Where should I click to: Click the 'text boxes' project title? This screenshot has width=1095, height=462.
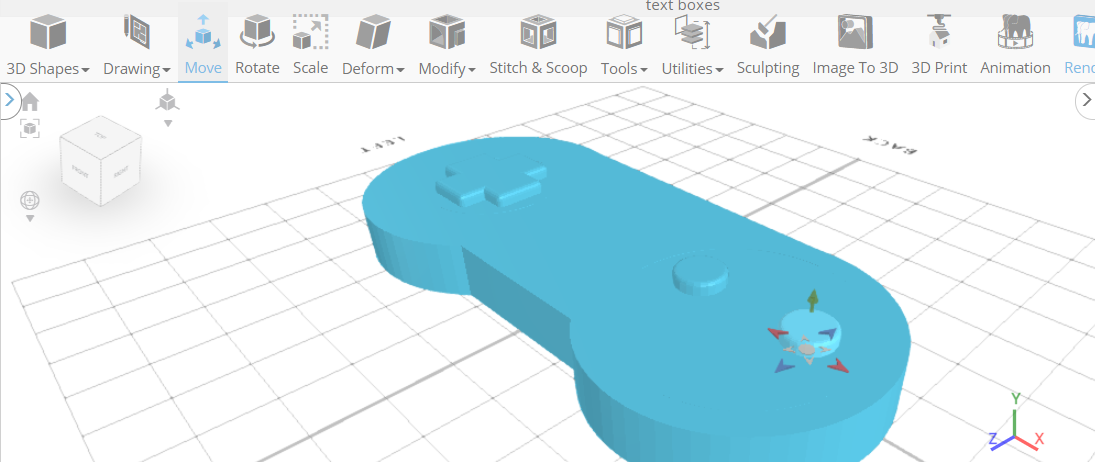tap(682, 6)
